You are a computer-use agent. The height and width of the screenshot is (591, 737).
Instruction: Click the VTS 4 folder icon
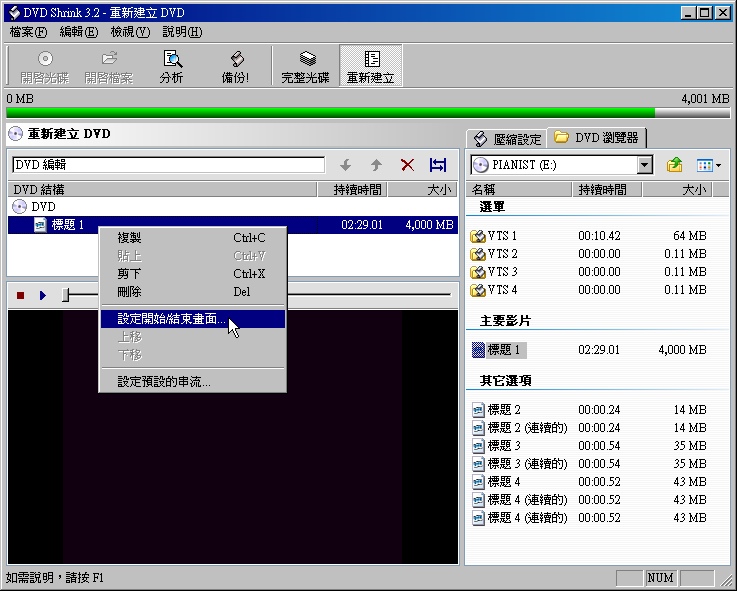478,290
